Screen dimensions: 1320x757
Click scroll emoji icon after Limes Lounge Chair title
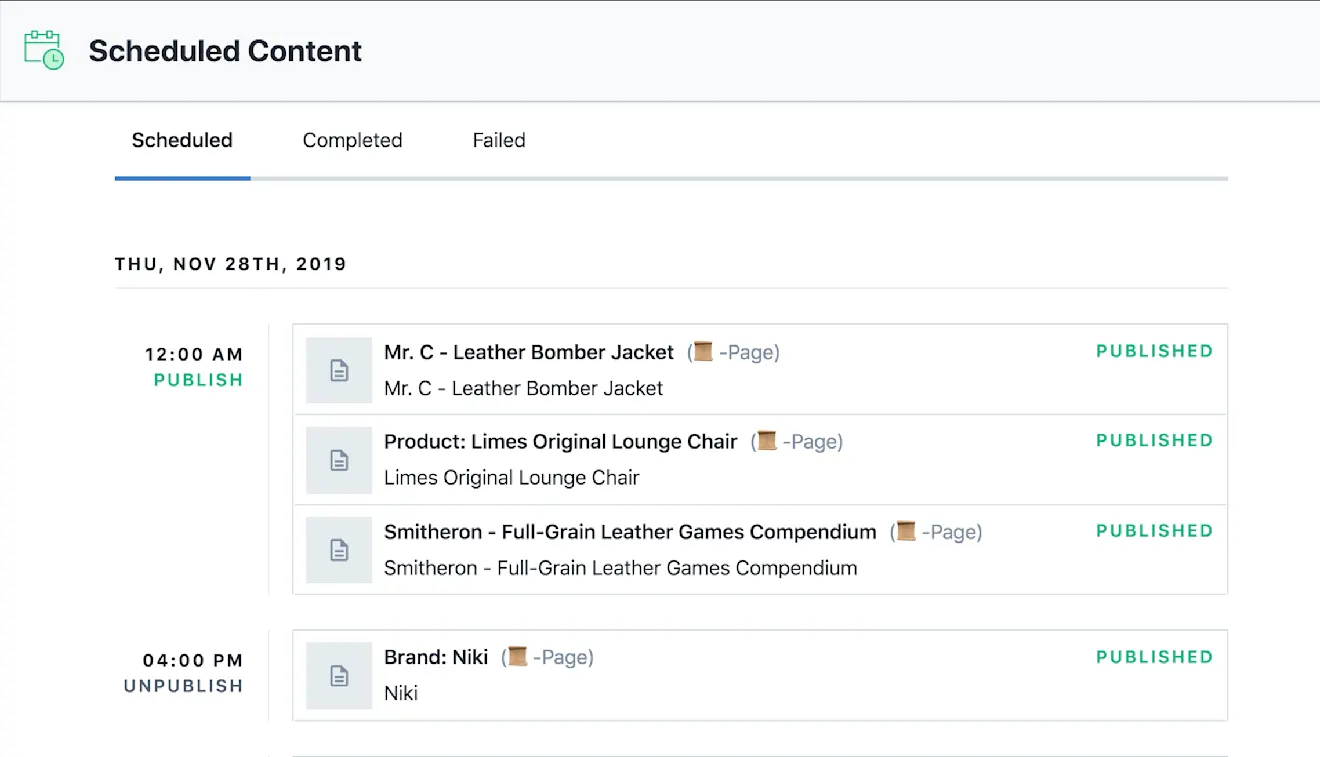[767, 441]
